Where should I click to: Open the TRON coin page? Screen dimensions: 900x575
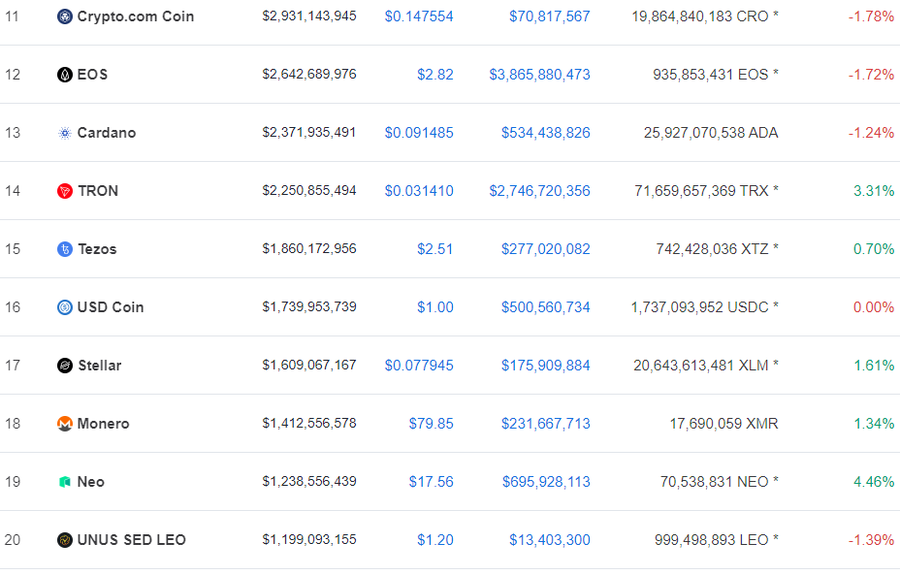pos(98,191)
